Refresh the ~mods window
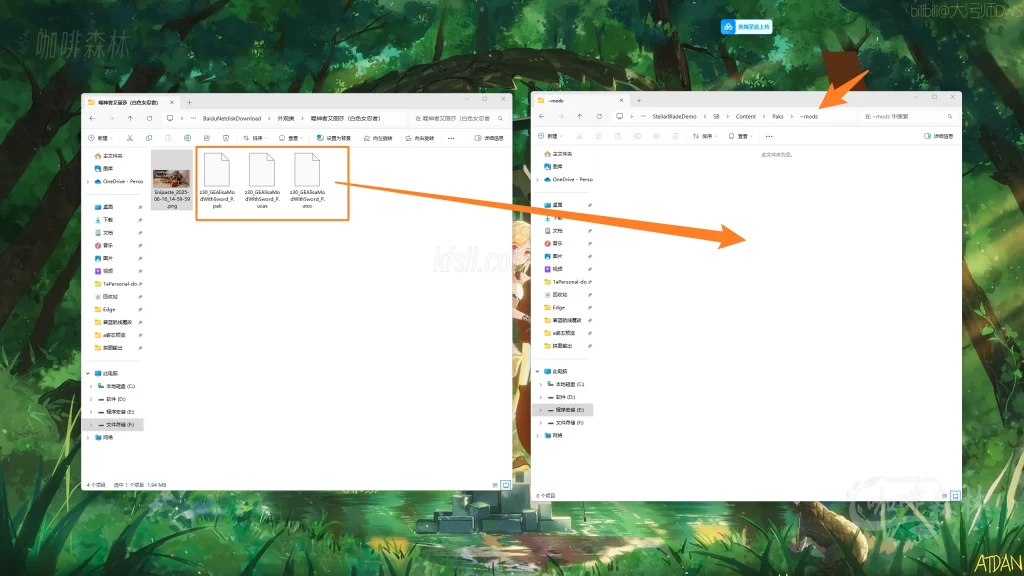The width and height of the screenshot is (1024, 576). click(x=599, y=116)
